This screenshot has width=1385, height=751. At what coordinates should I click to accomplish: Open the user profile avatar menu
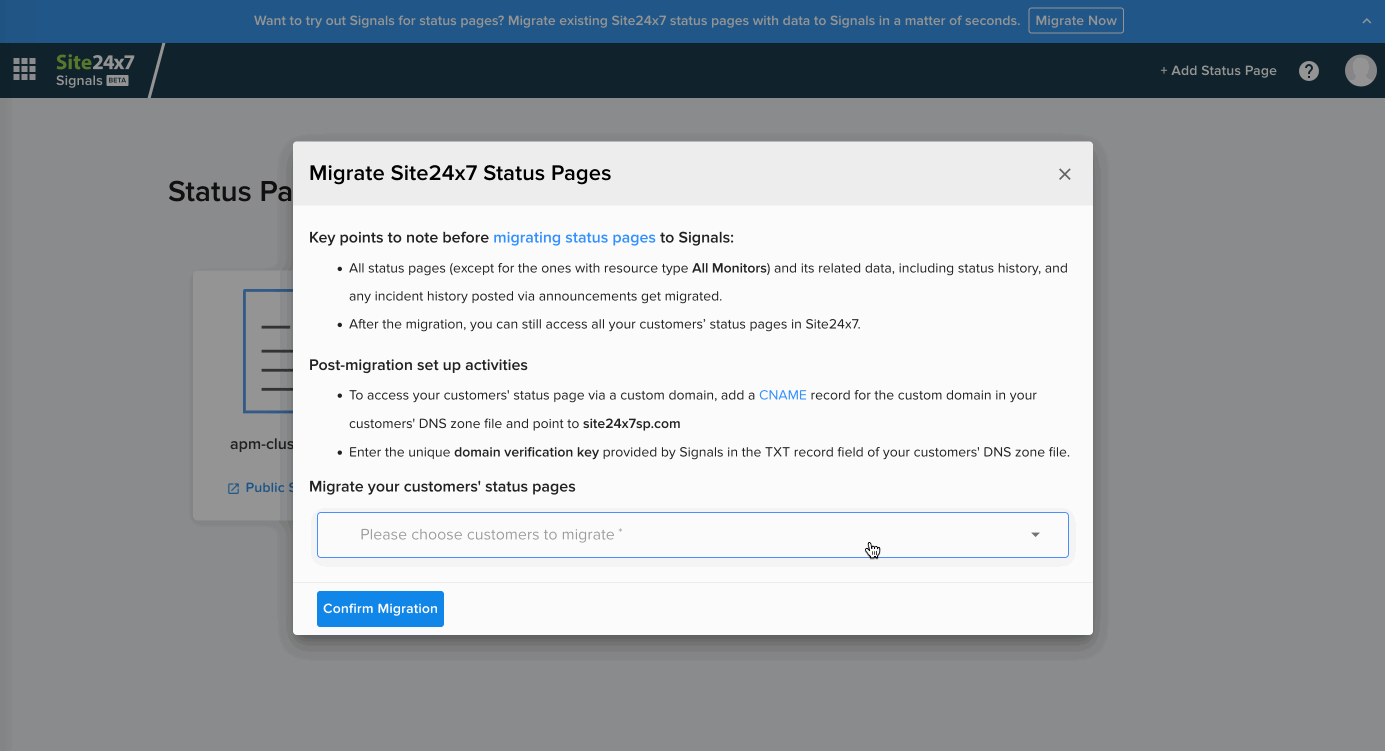(1361, 70)
